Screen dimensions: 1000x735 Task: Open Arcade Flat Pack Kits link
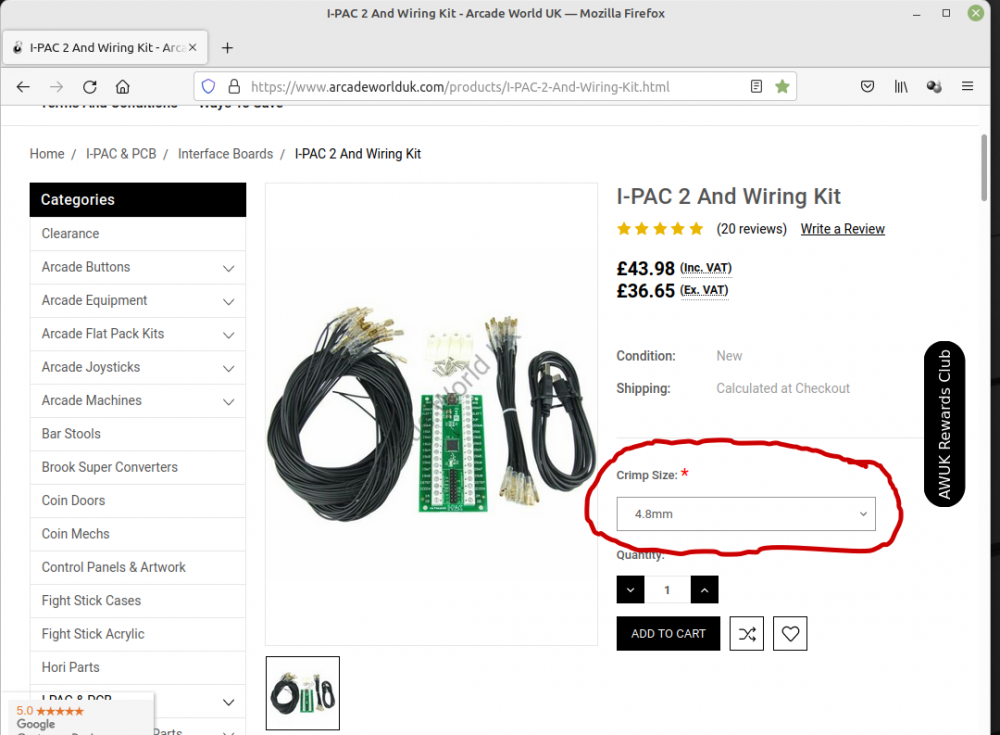[103, 334]
